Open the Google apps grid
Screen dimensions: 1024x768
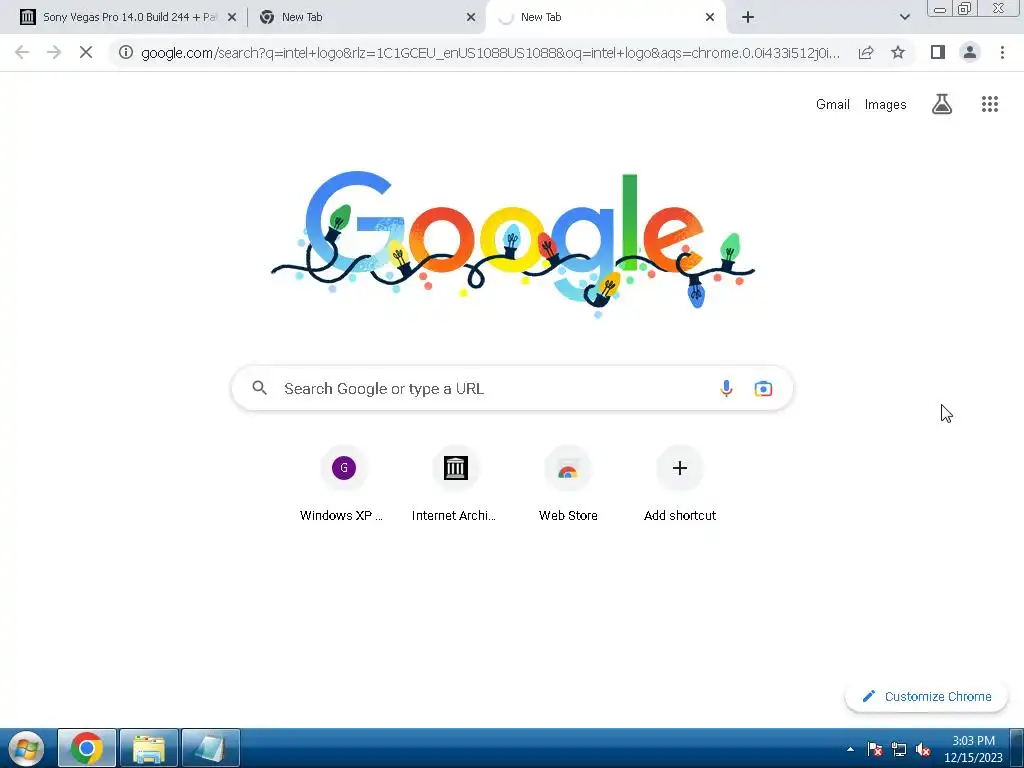[989, 104]
